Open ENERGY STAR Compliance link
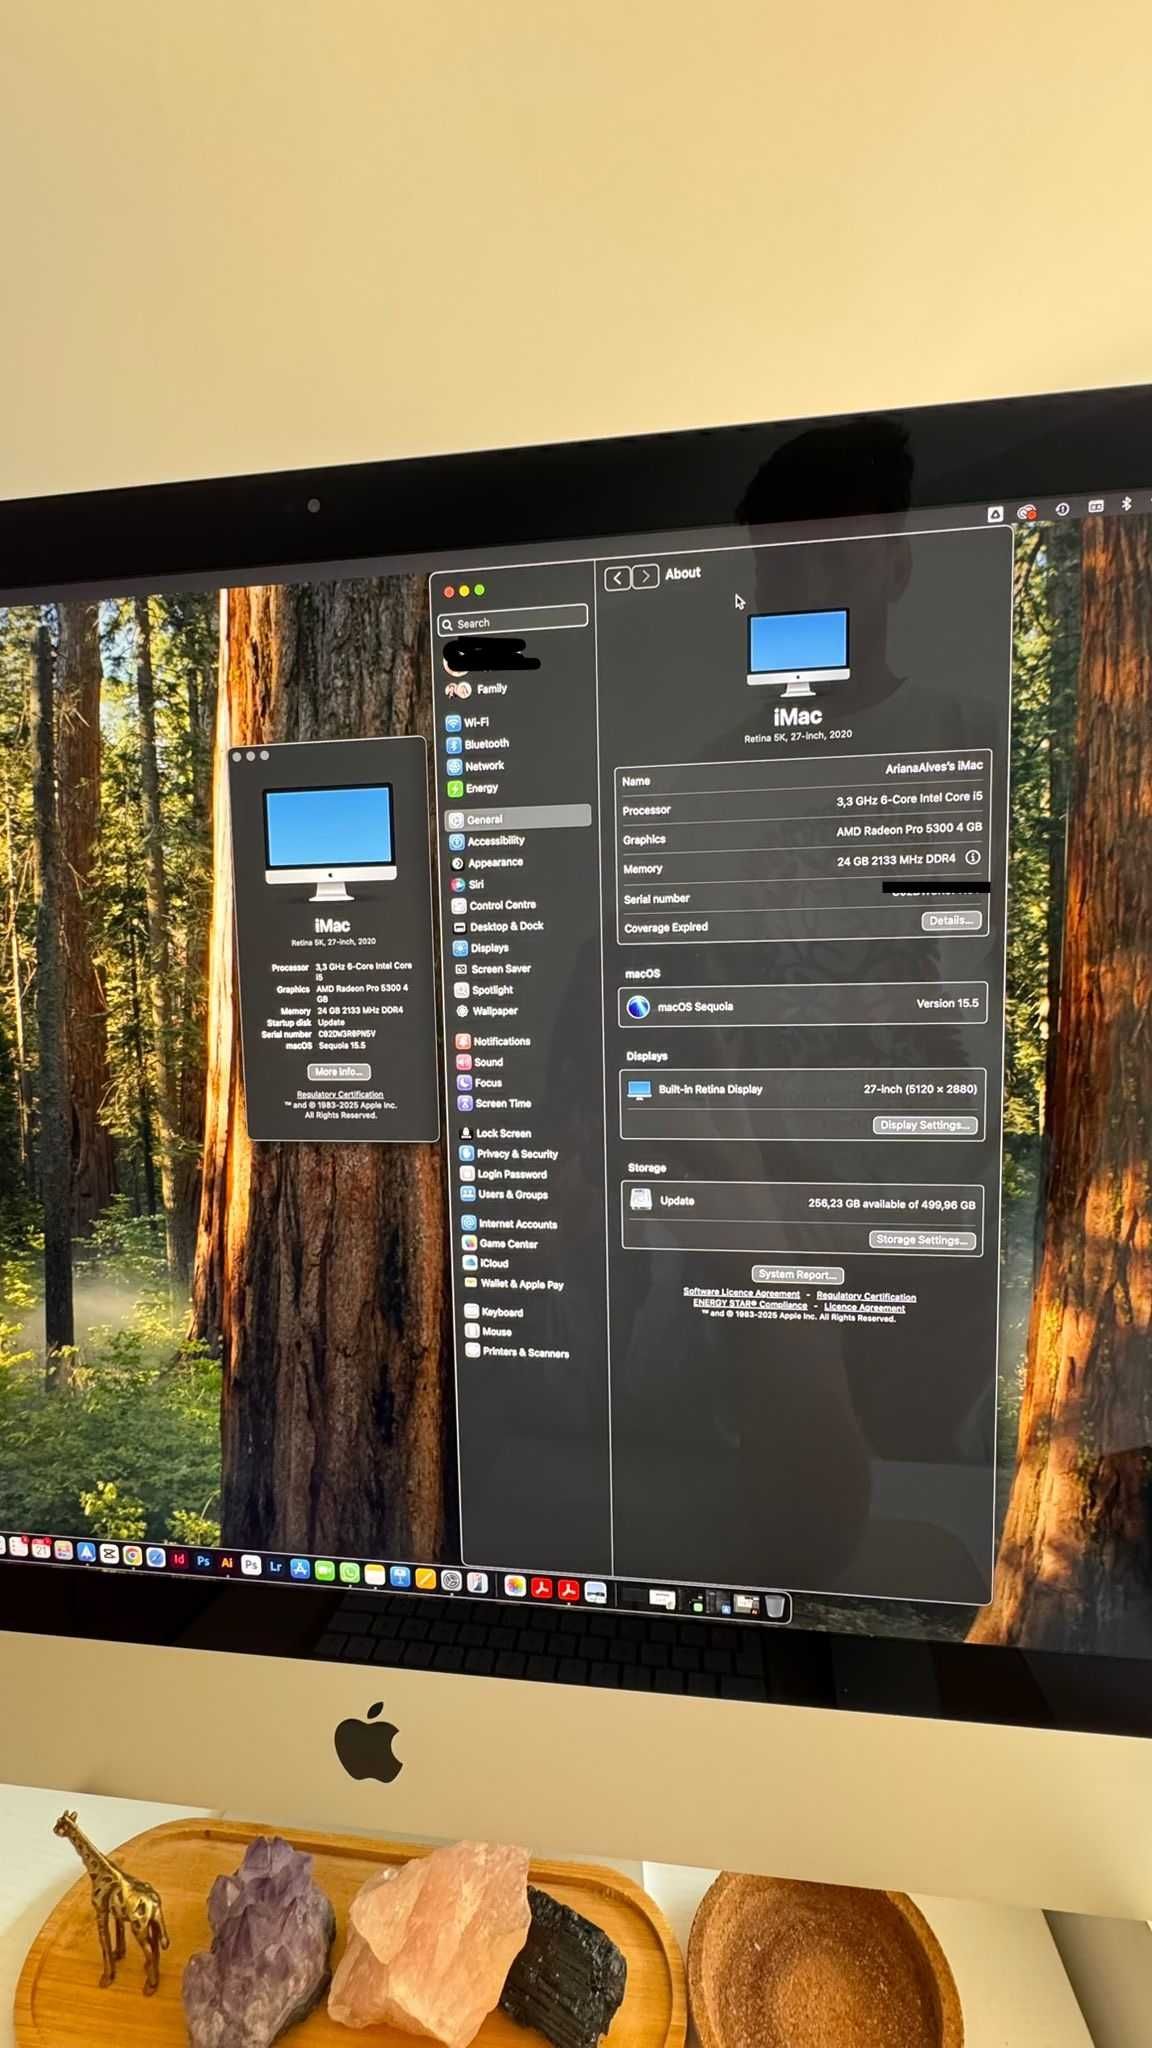Screen dimensions: 1152x2048 pyautogui.click(x=750, y=1304)
